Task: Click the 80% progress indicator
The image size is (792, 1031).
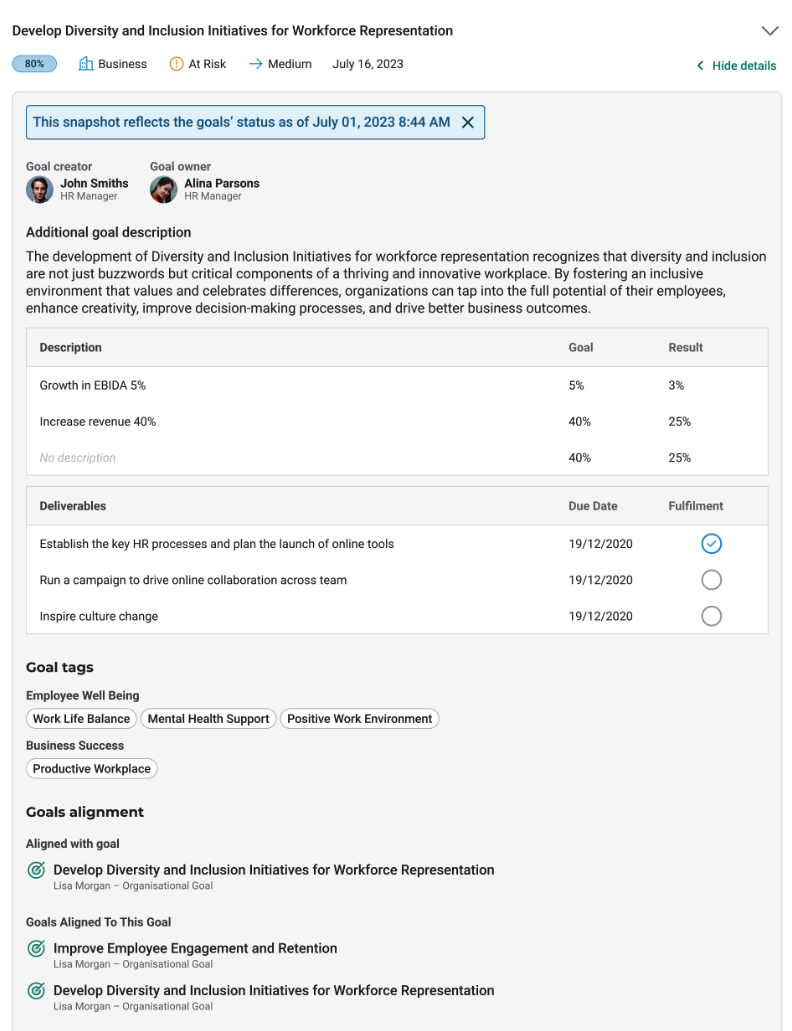Action: pyautogui.click(x=34, y=64)
